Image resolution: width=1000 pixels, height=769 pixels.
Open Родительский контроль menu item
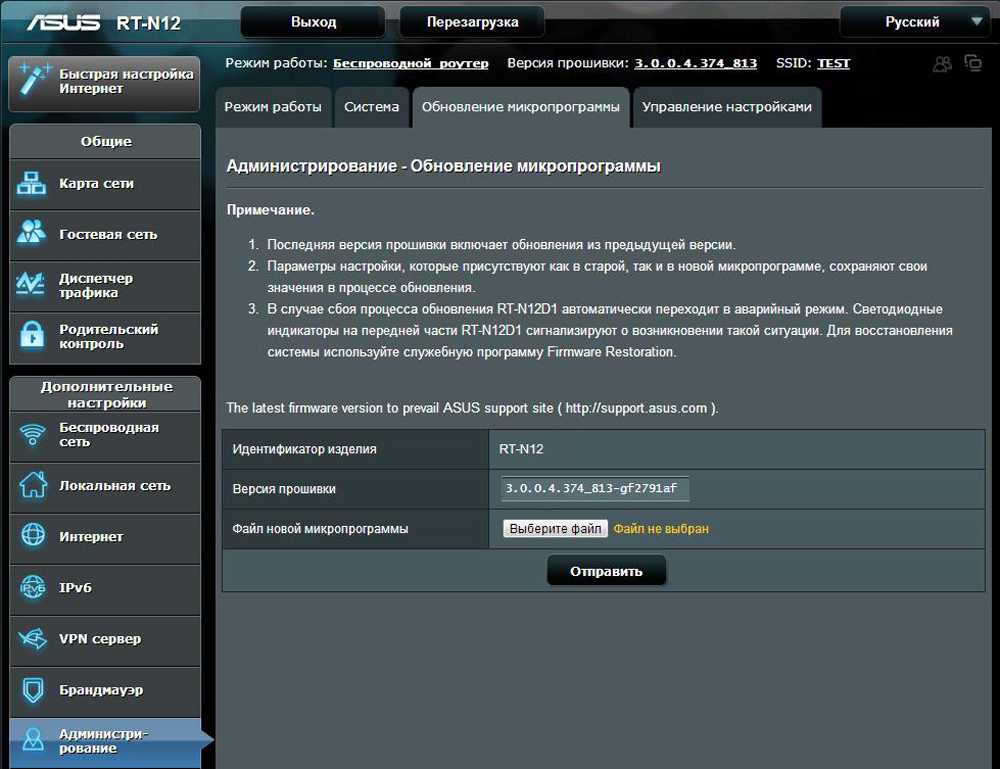[x=105, y=337]
